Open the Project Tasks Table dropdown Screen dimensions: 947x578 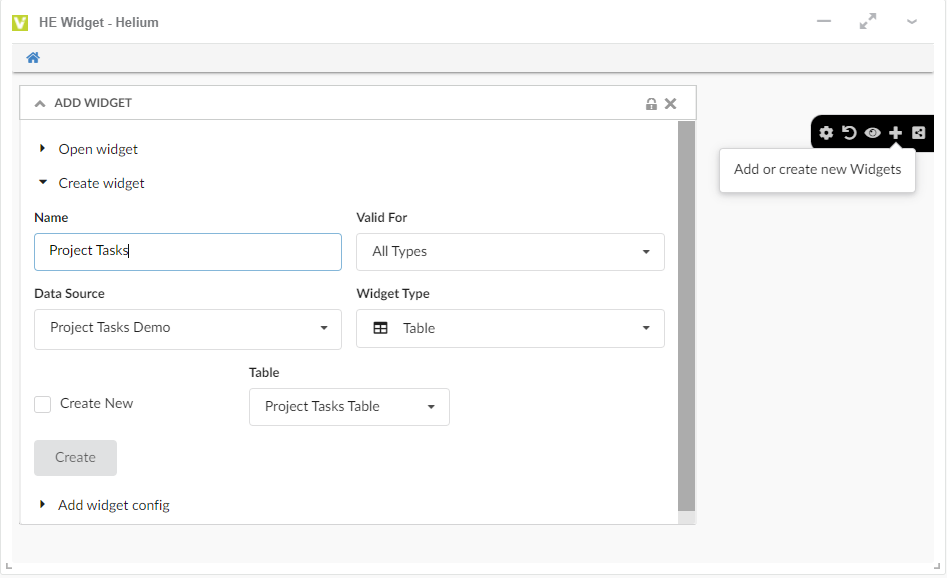(x=349, y=407)
